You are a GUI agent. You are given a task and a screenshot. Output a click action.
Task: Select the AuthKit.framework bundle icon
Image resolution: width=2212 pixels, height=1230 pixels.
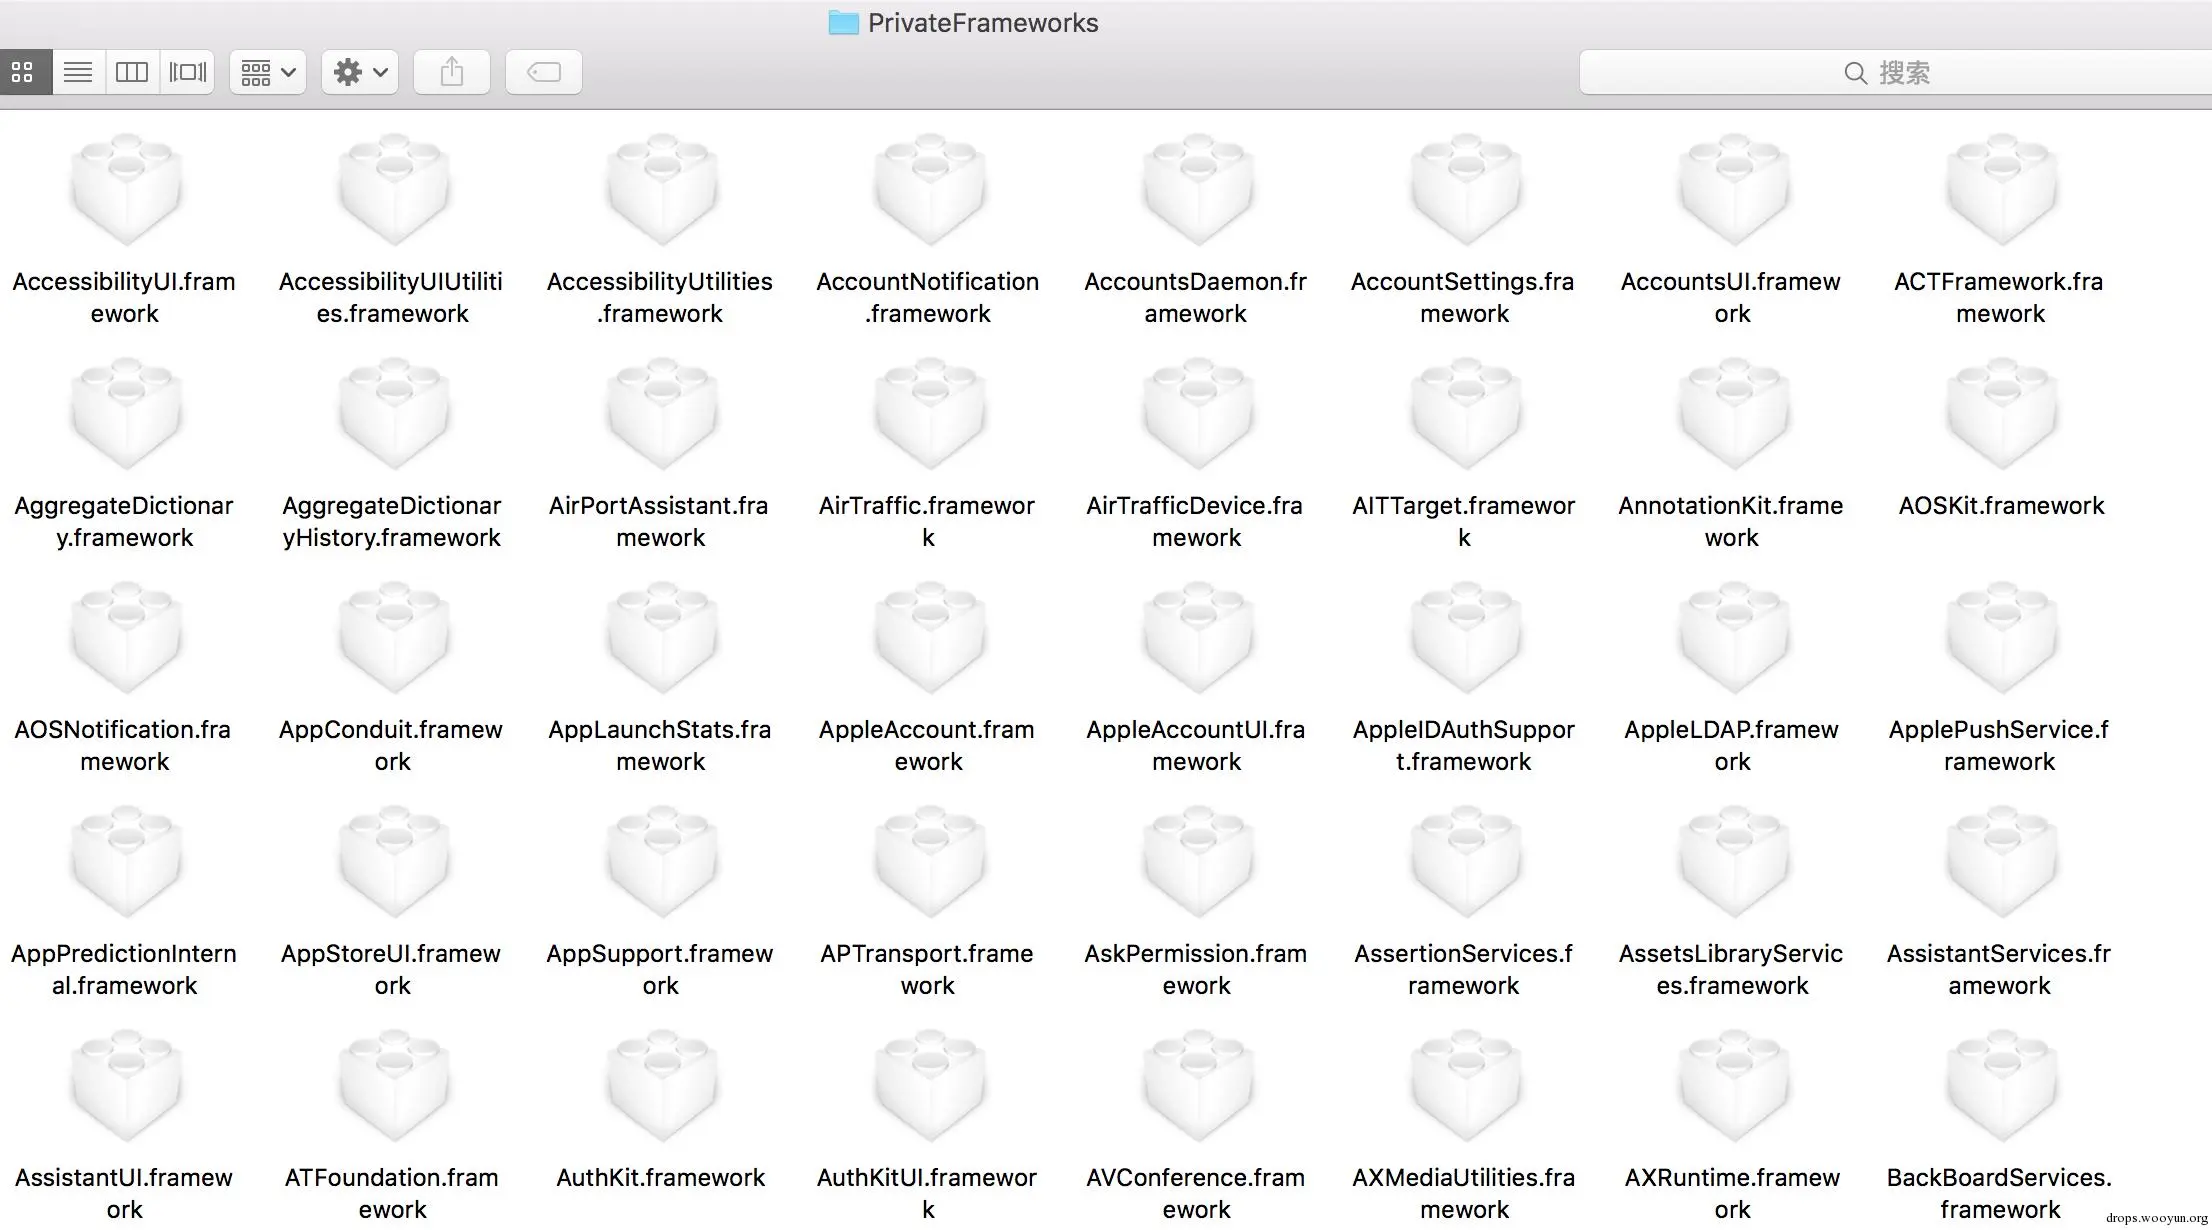(x=660, y=1086)
